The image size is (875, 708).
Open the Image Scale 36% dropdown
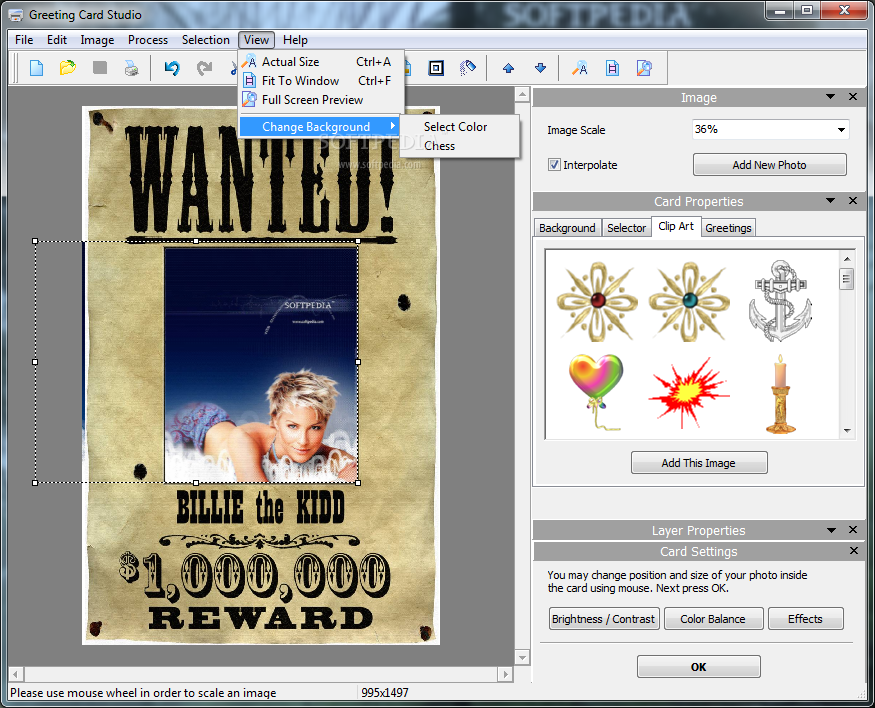[841, 130]
